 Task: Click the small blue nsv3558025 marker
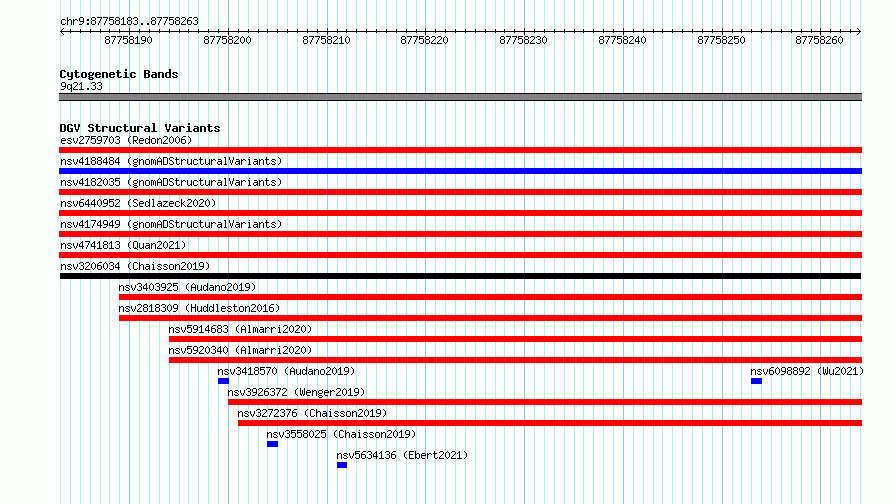(272, 444)
